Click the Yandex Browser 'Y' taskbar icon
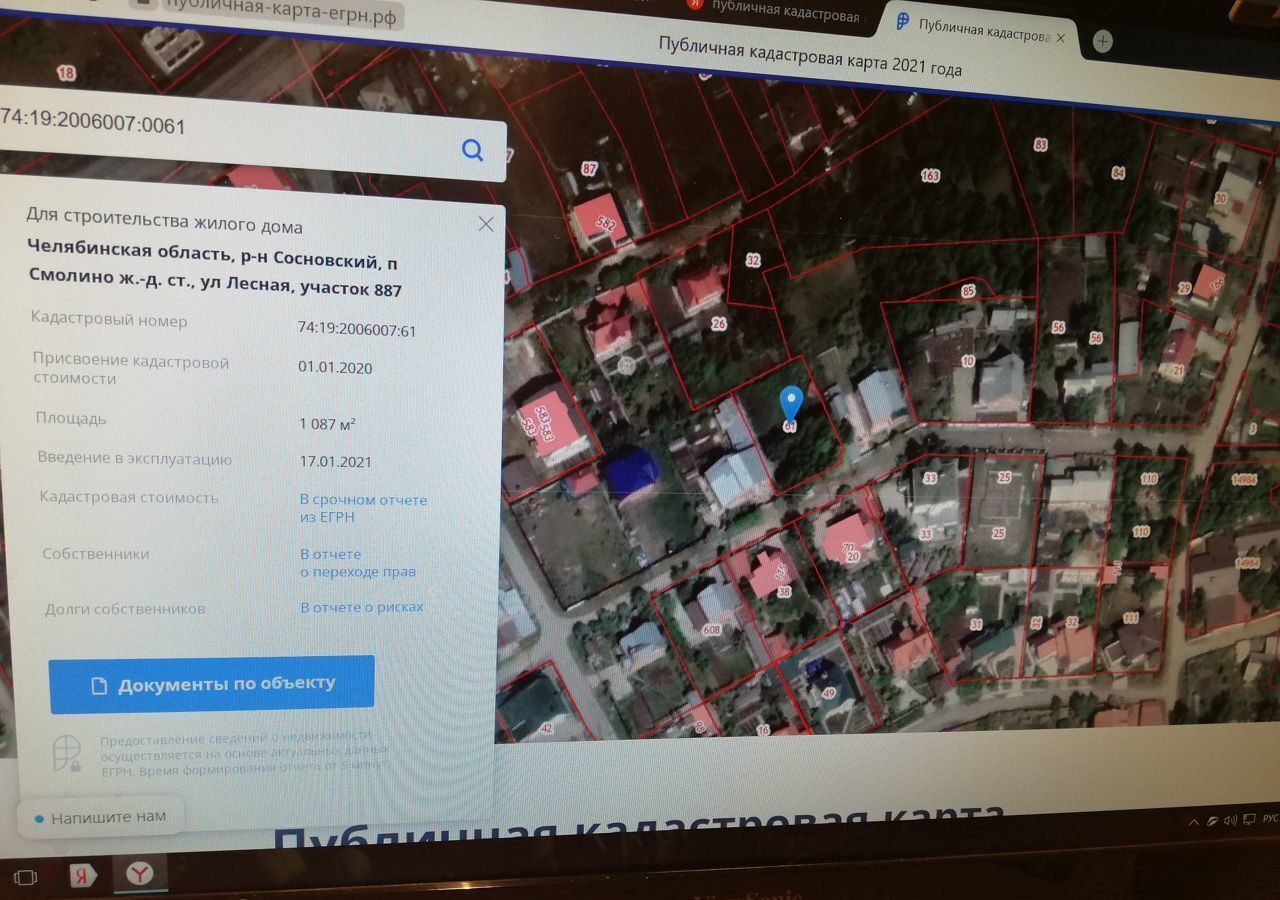 (x=141, y=875)
